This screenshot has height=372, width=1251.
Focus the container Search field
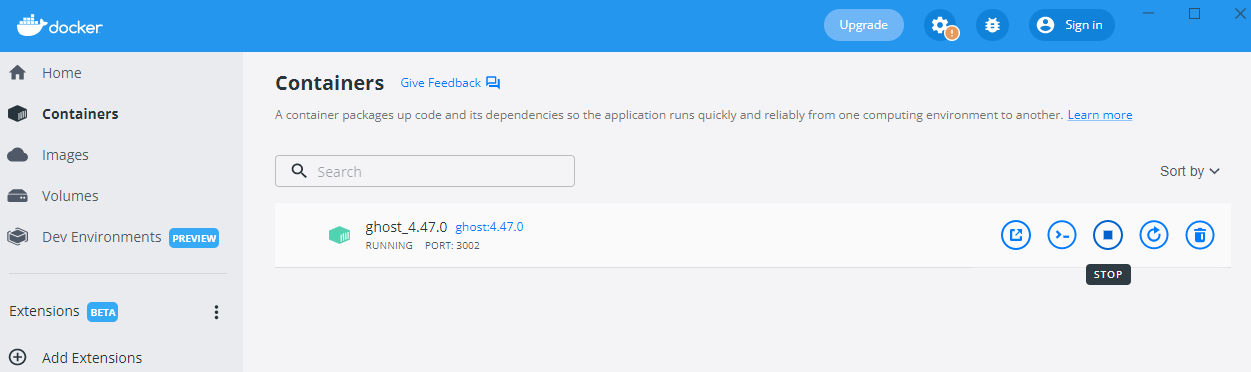pyautogui.click(x=425, y=171)
